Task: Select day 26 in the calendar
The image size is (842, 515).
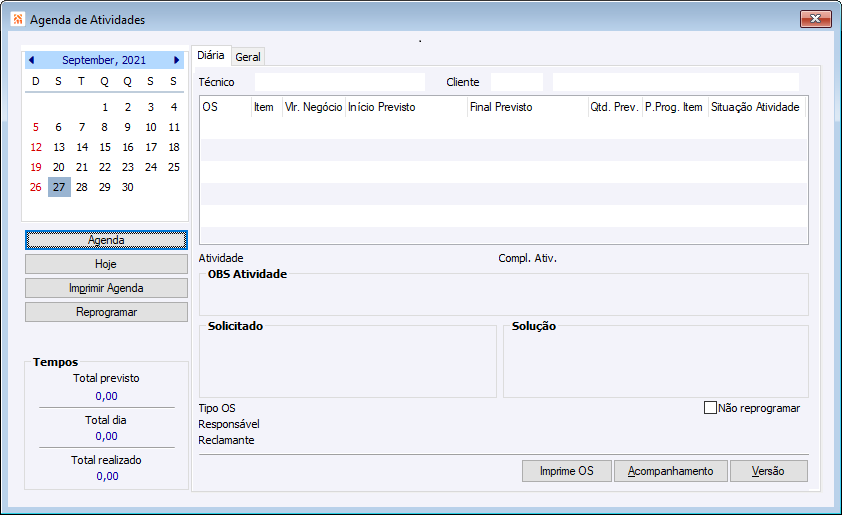Action: coord(36,187)
